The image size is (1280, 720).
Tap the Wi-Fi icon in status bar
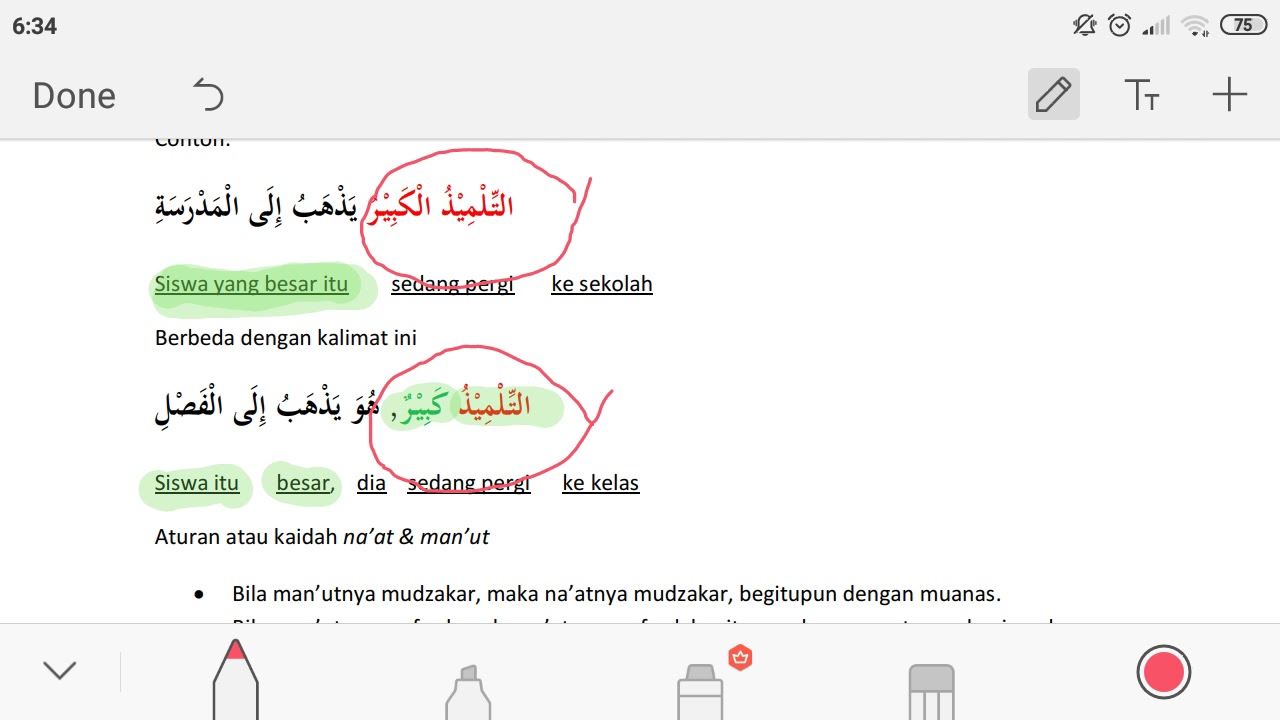(x=1195, y=26)
